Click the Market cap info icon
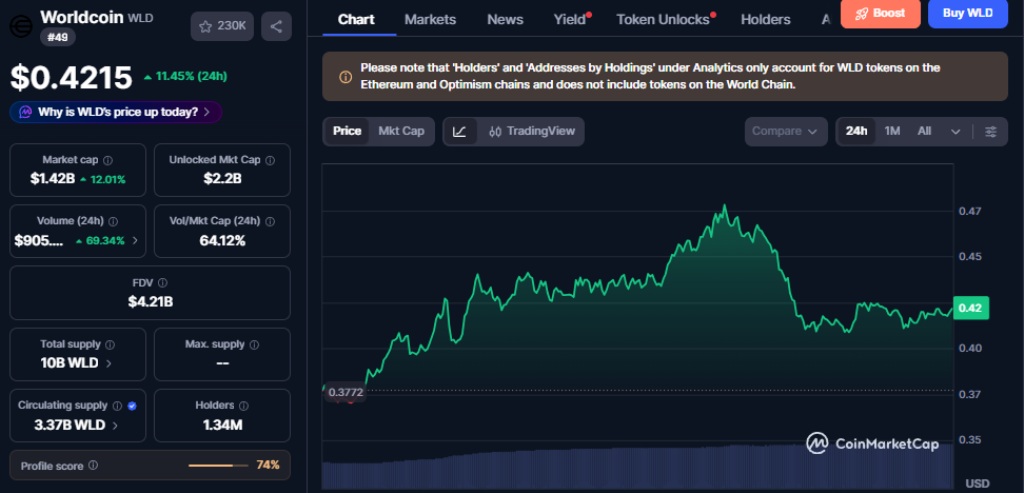 pos(108,160)
